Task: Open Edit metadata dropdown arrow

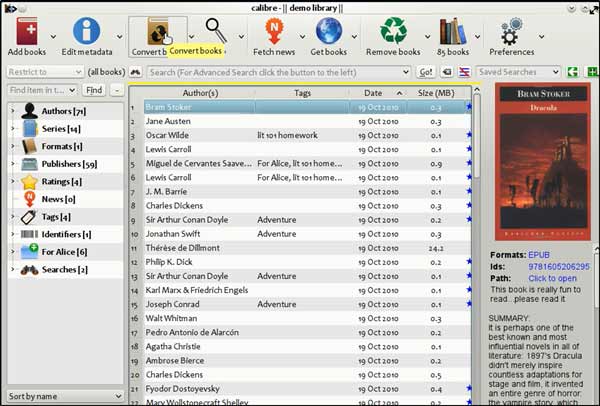Action: pos(120,37)
